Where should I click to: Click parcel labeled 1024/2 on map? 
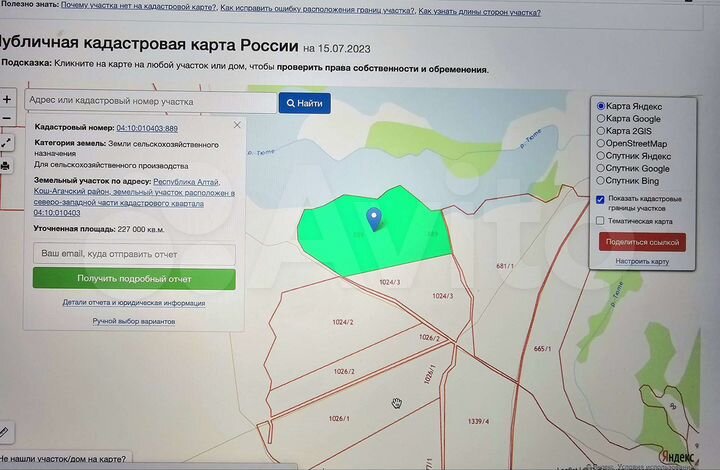tap(343, 322)
